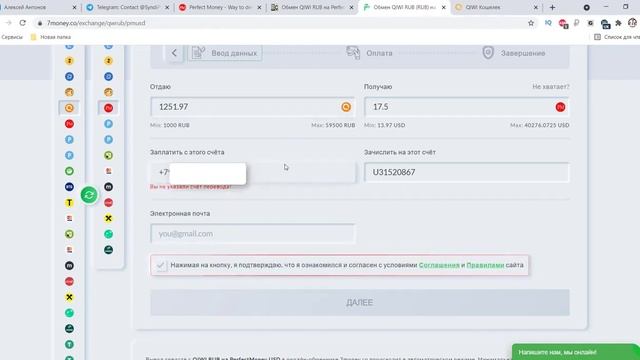This screenshot has width=640, height=360.
Task: Pick dark green bottom icon in receive-currency list
Action: [x=109, y=250]
